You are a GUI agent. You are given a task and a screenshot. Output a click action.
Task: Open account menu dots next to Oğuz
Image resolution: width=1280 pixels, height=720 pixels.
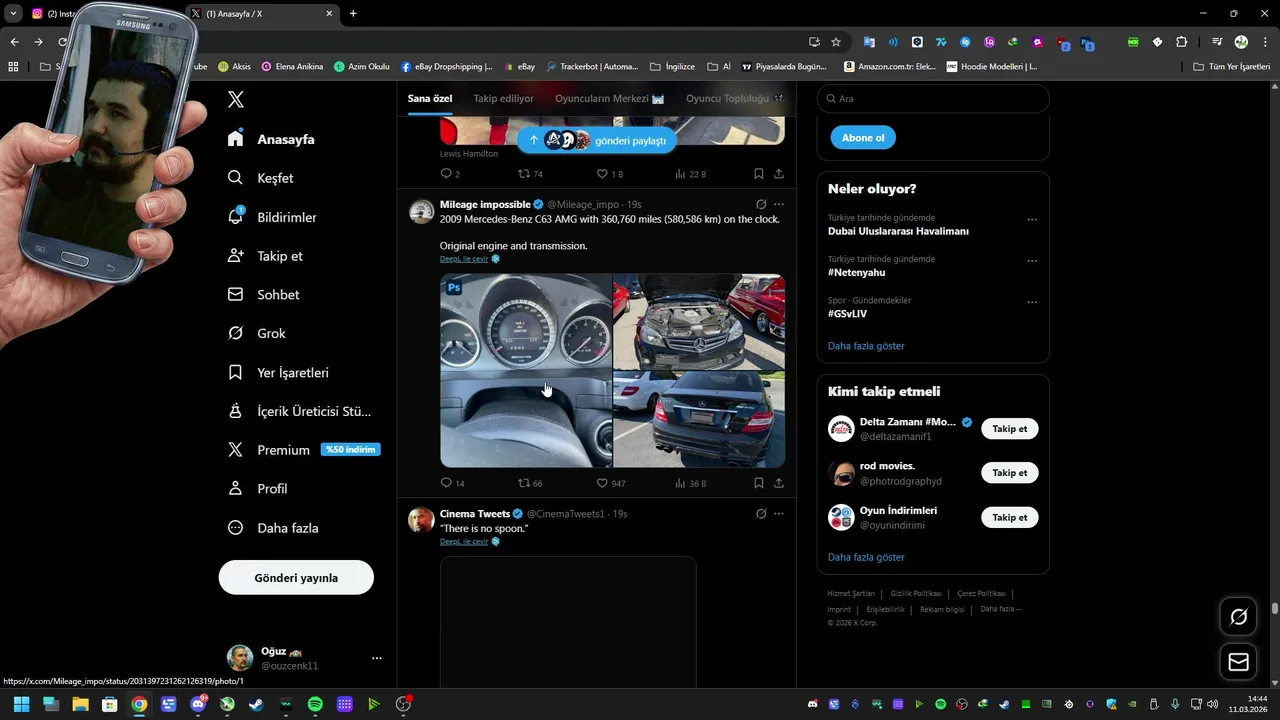[377, 658]
